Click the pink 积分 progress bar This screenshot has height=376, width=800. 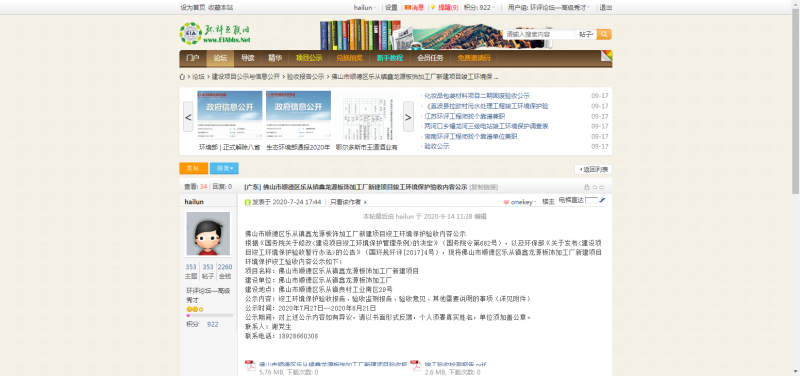point(210,316)
